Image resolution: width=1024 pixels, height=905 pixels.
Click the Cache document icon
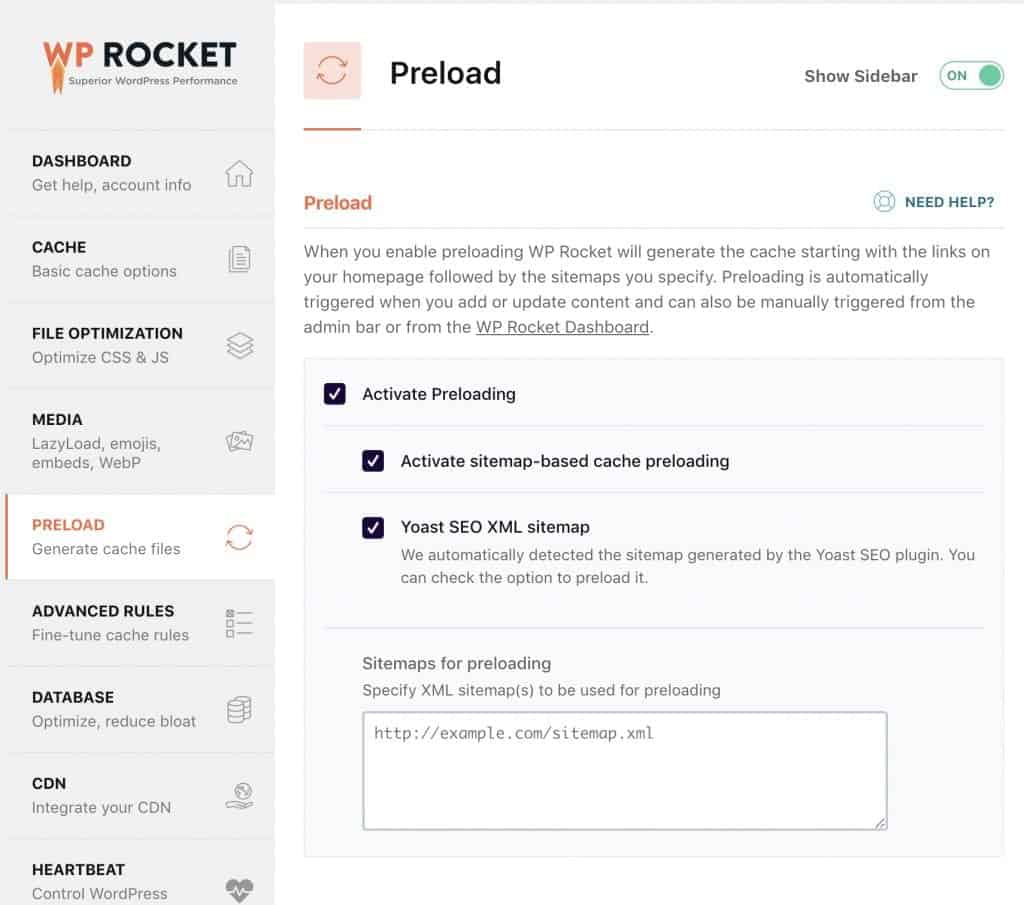click(239, 259)
